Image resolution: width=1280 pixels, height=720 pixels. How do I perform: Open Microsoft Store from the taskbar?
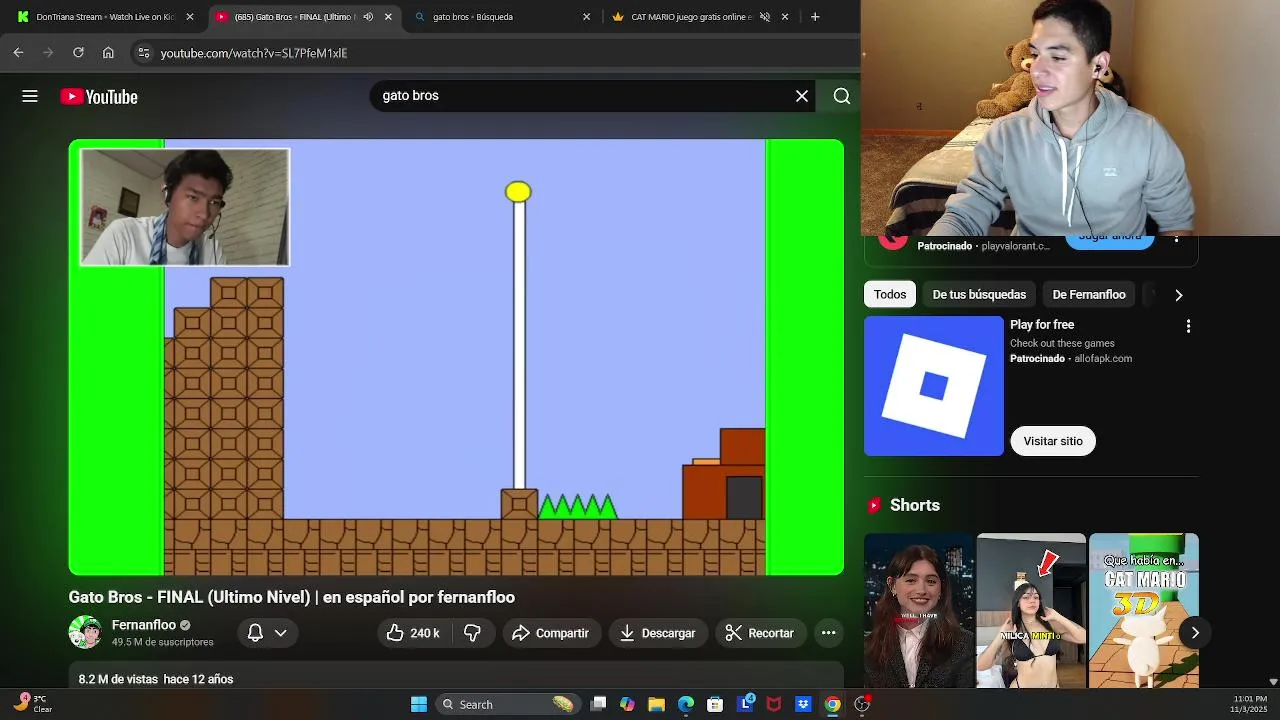pyautogui.click(x=715, y=704)
